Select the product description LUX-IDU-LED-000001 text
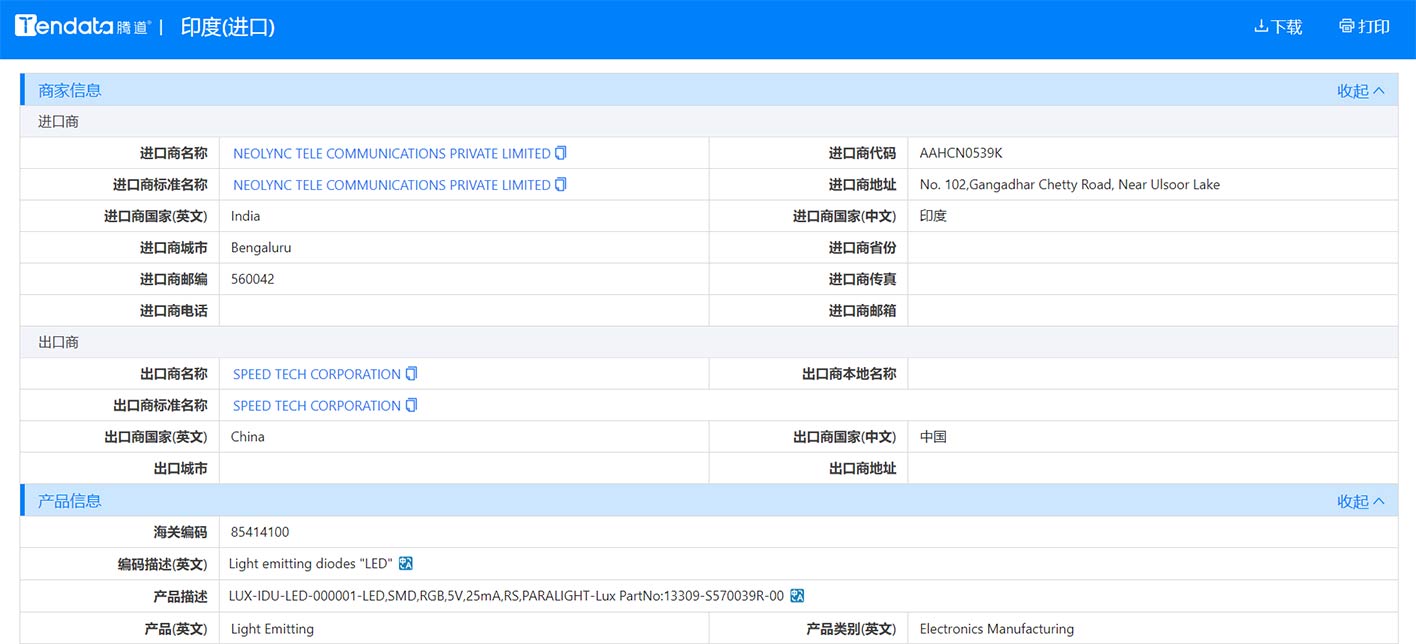Screen dimensions: 1416x644 pos(507,596)
